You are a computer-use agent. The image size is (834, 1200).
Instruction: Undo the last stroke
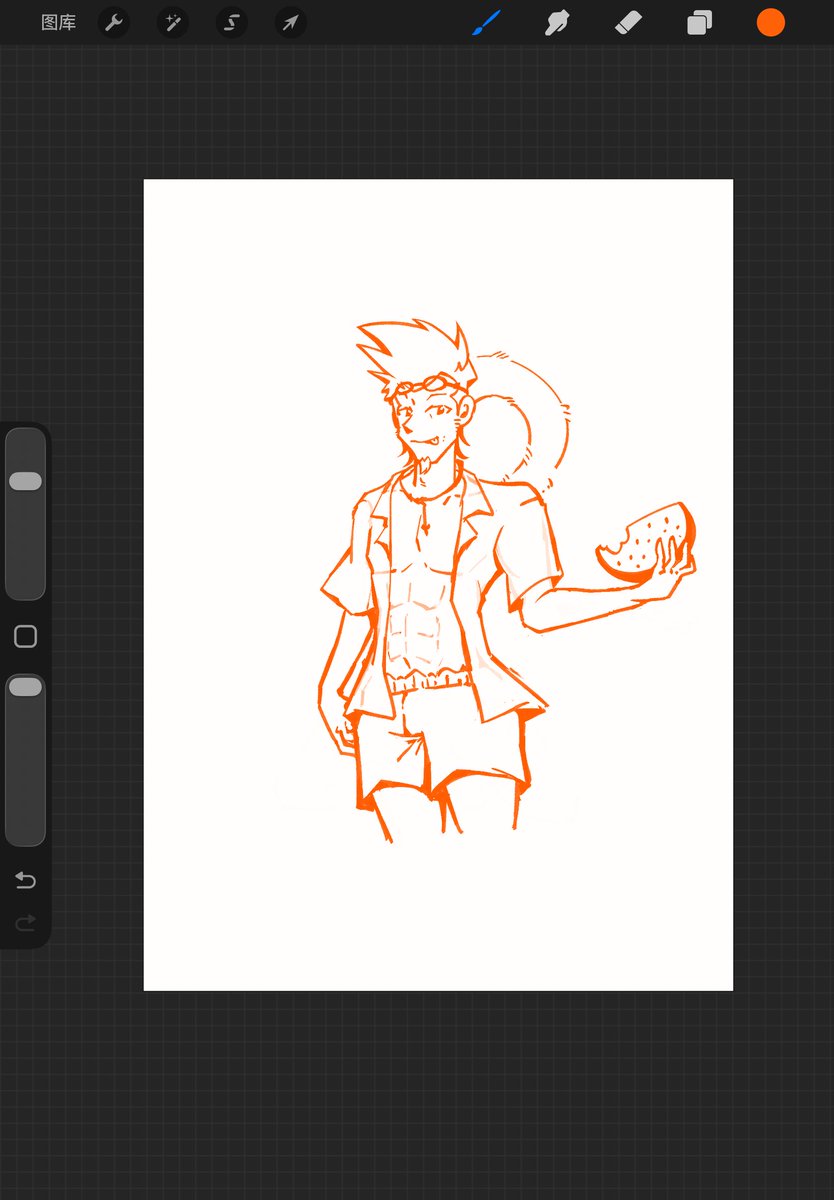click(x=25, y=880)
